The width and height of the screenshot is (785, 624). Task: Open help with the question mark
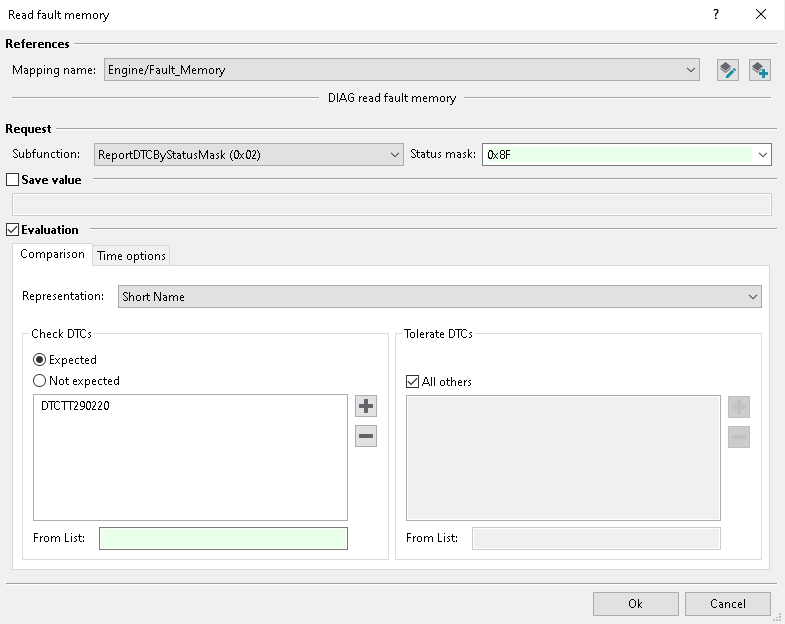pos(716,14)
